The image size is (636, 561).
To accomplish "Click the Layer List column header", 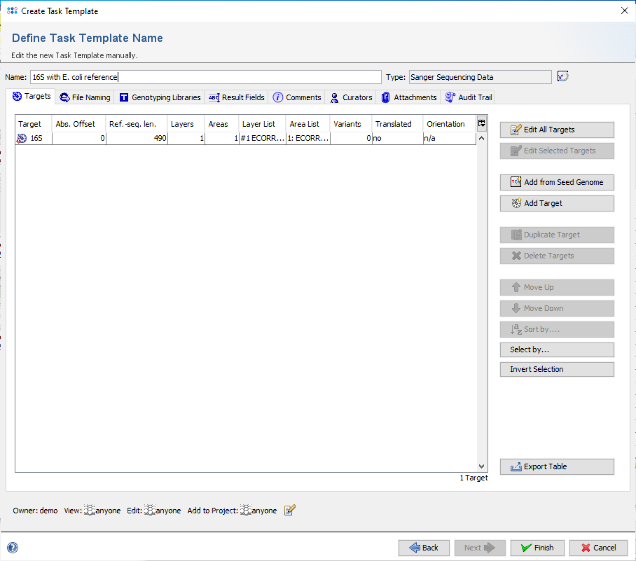I will [x=262, y=124].
